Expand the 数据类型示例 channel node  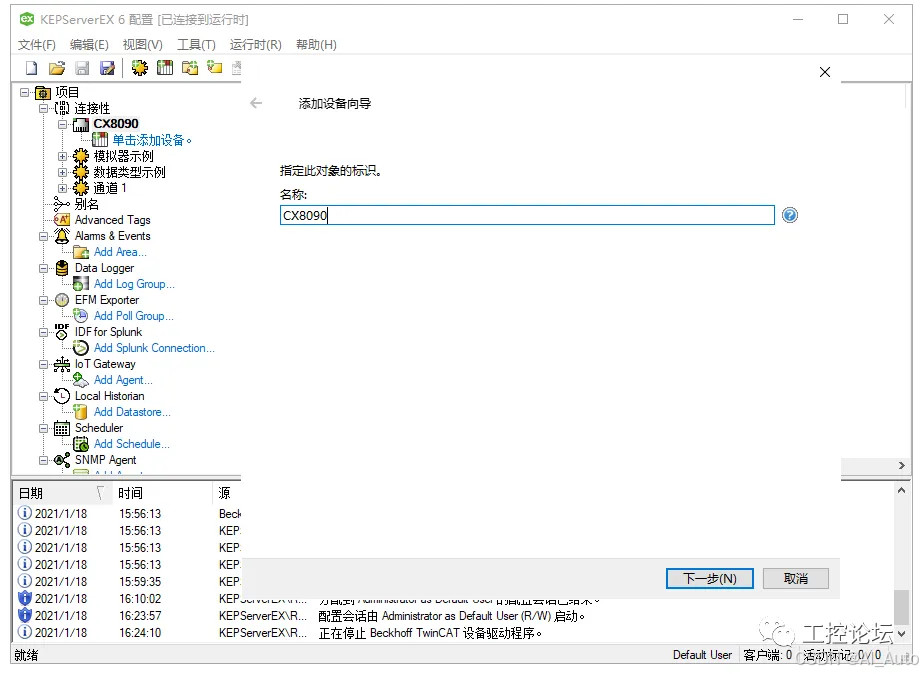pos(62,172)
